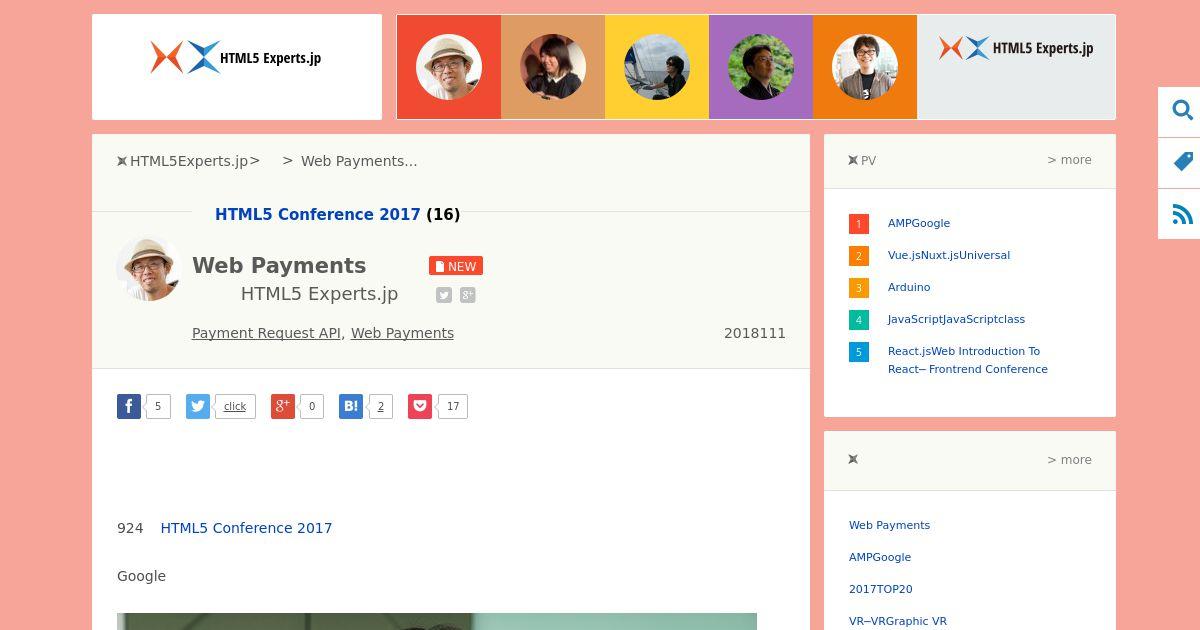The width and height of the screenshot is (1200, 630).
Task: Click the green rank badge 4
Action: click(x=858, y=320)
